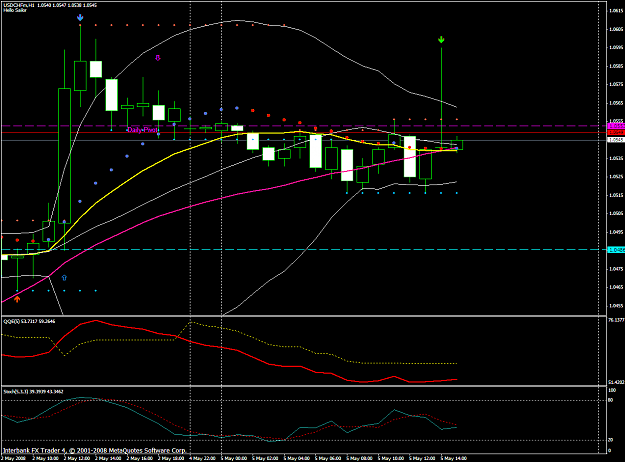Image resolution: width=625 pixels, height=462 pixels.
Task: Click the 1.0575 price axis value
Action: [x=617, y=84]
